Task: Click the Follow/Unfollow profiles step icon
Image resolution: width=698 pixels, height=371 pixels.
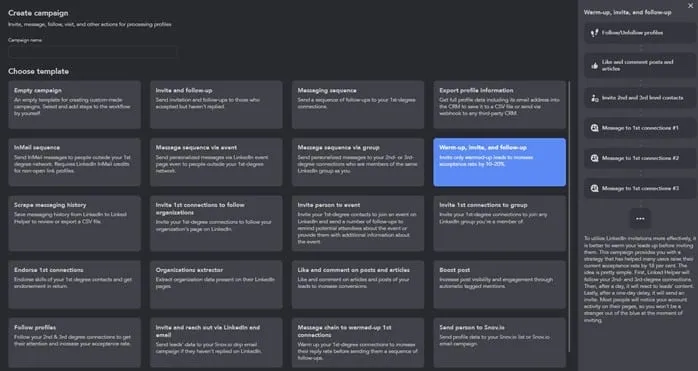Action: (x=594, y=33)
